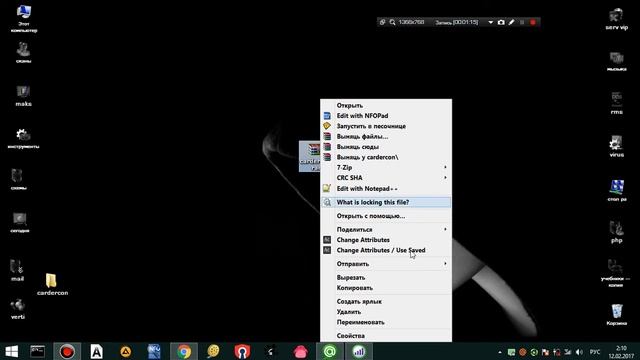Choose Вырезать from the menu

click(386, 278)
